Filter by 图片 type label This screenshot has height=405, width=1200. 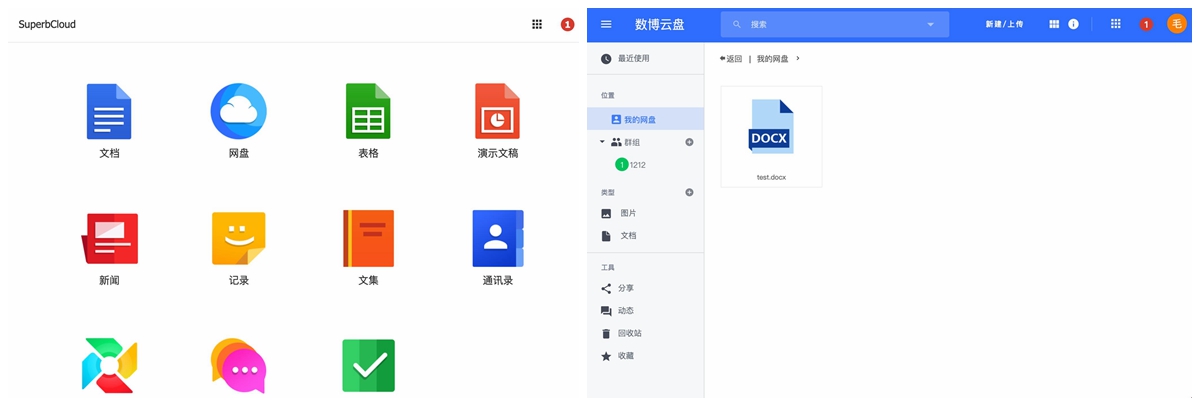(x=628, y=213)
